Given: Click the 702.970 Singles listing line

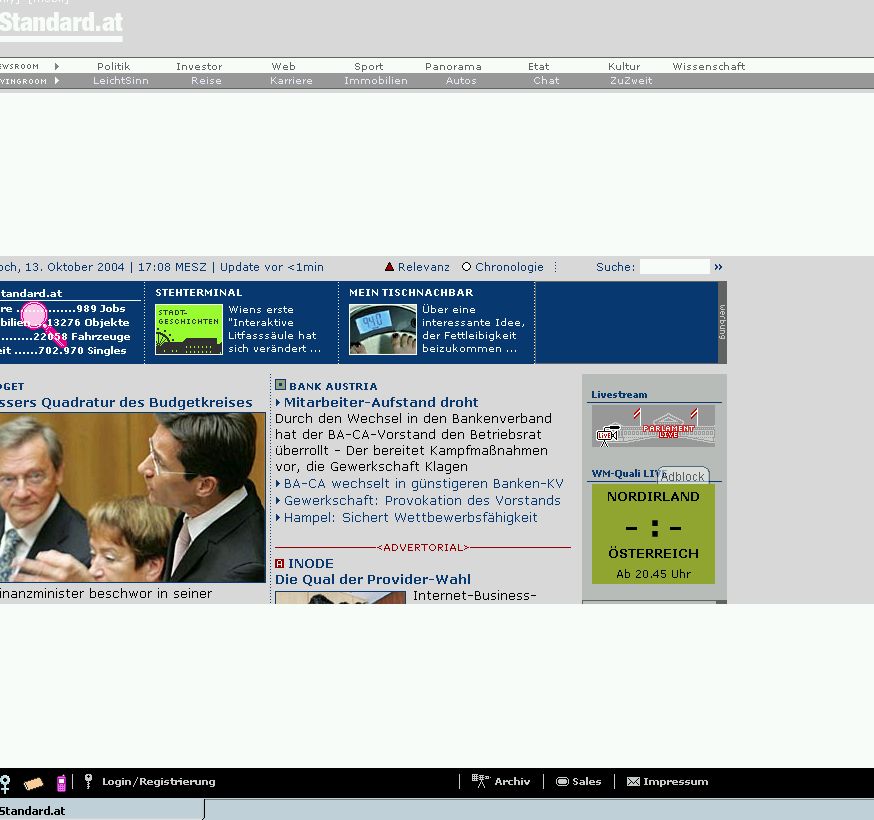Looking at the screenshot, I should (x=63, y=350).
